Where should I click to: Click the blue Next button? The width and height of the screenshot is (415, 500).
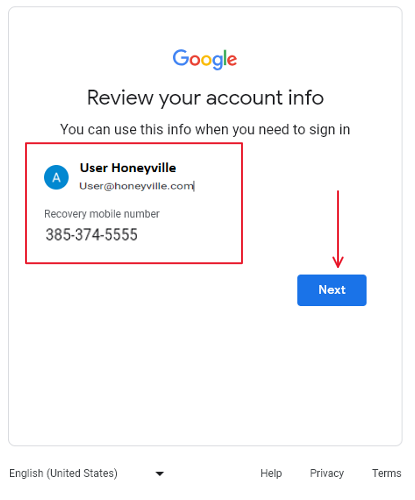coord(332,290)
